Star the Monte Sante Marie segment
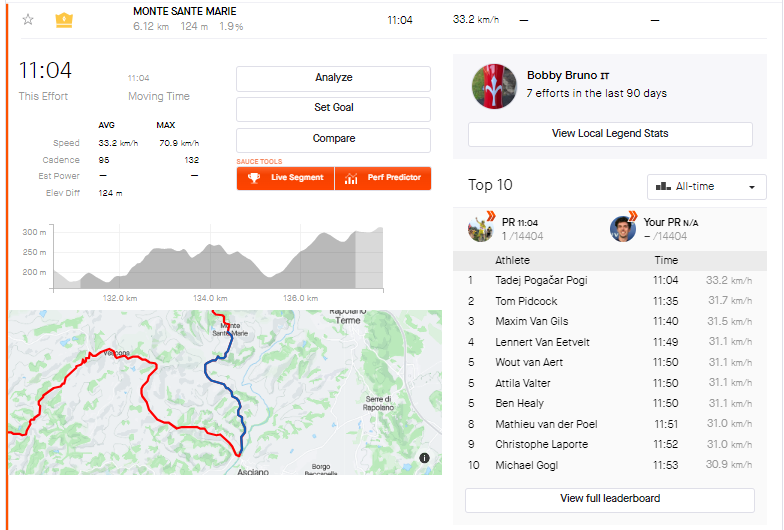Image resolution: width=784 pixels, height=530 pixels. coord(28,20)
